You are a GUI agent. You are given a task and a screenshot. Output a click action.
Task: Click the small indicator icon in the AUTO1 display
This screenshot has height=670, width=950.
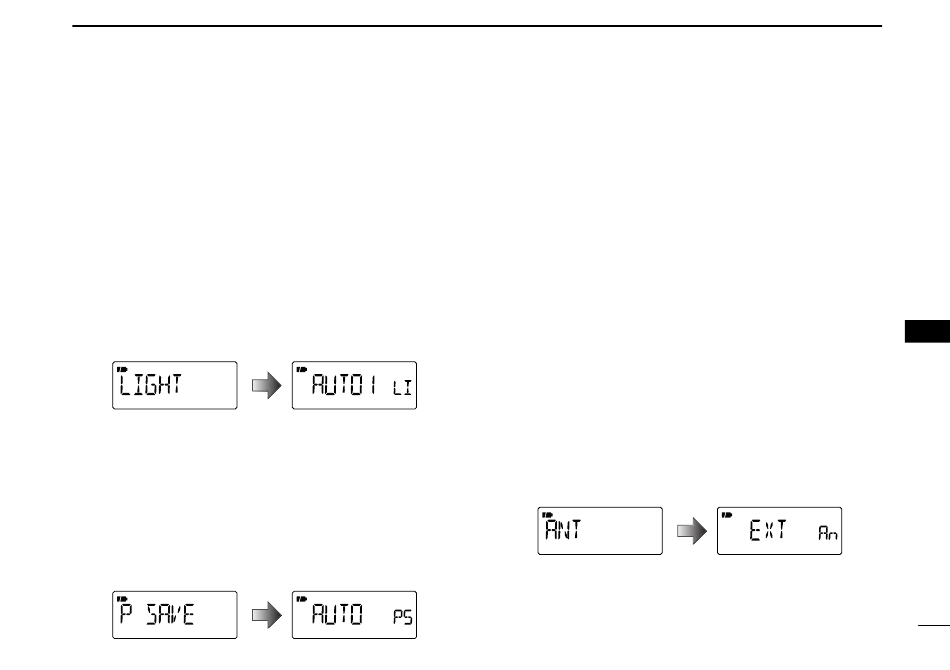(302, 369)
